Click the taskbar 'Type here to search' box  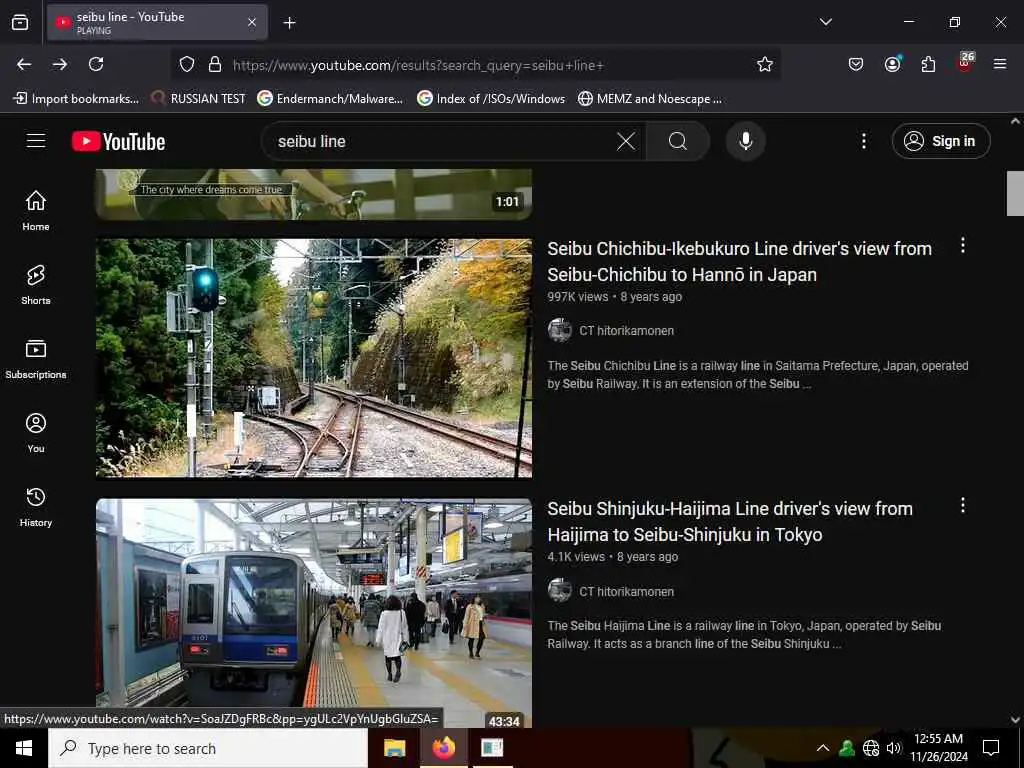(x=208, y=748)
